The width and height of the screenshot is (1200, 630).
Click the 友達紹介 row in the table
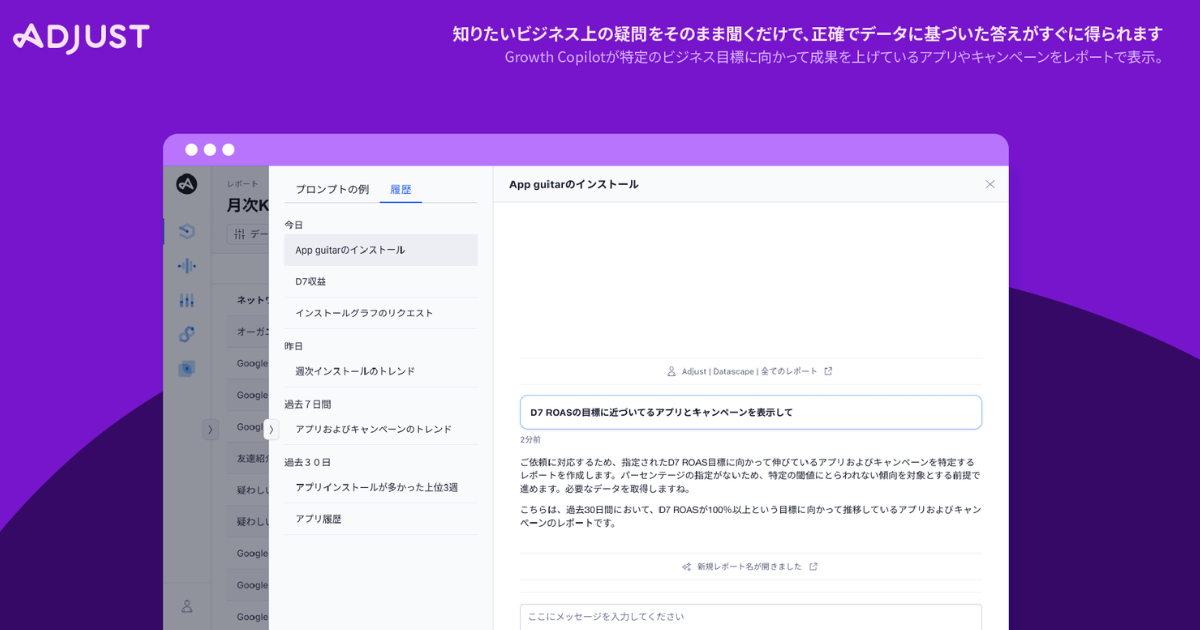click(252, 458)
